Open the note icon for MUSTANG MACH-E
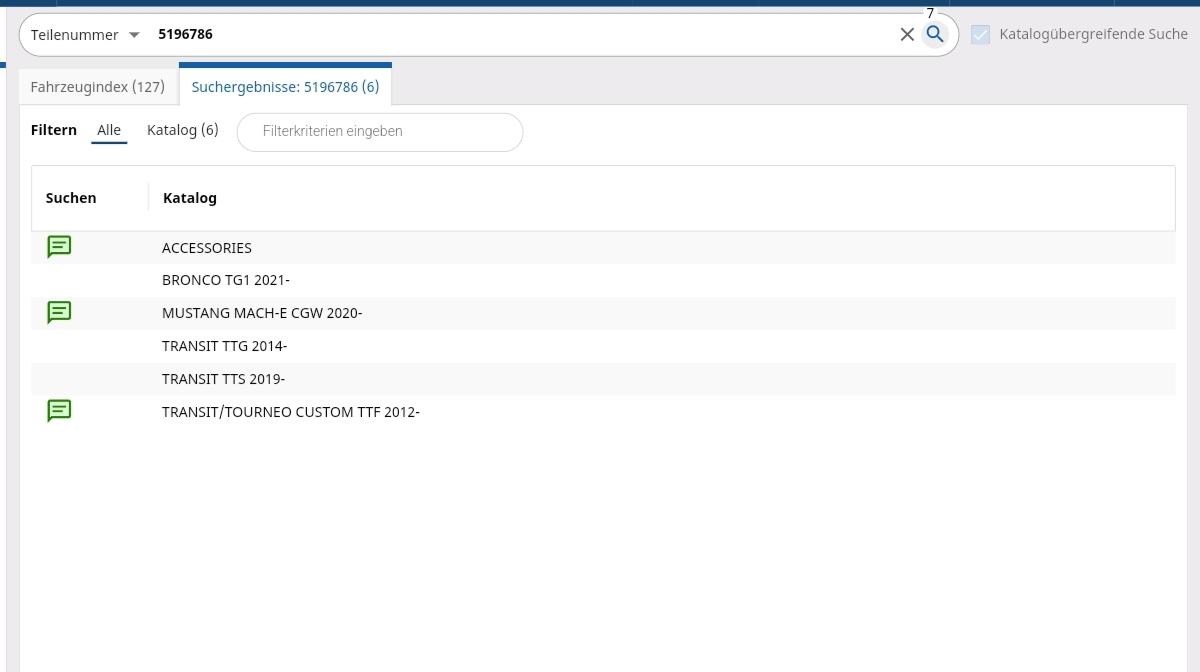 click(60, 313)
